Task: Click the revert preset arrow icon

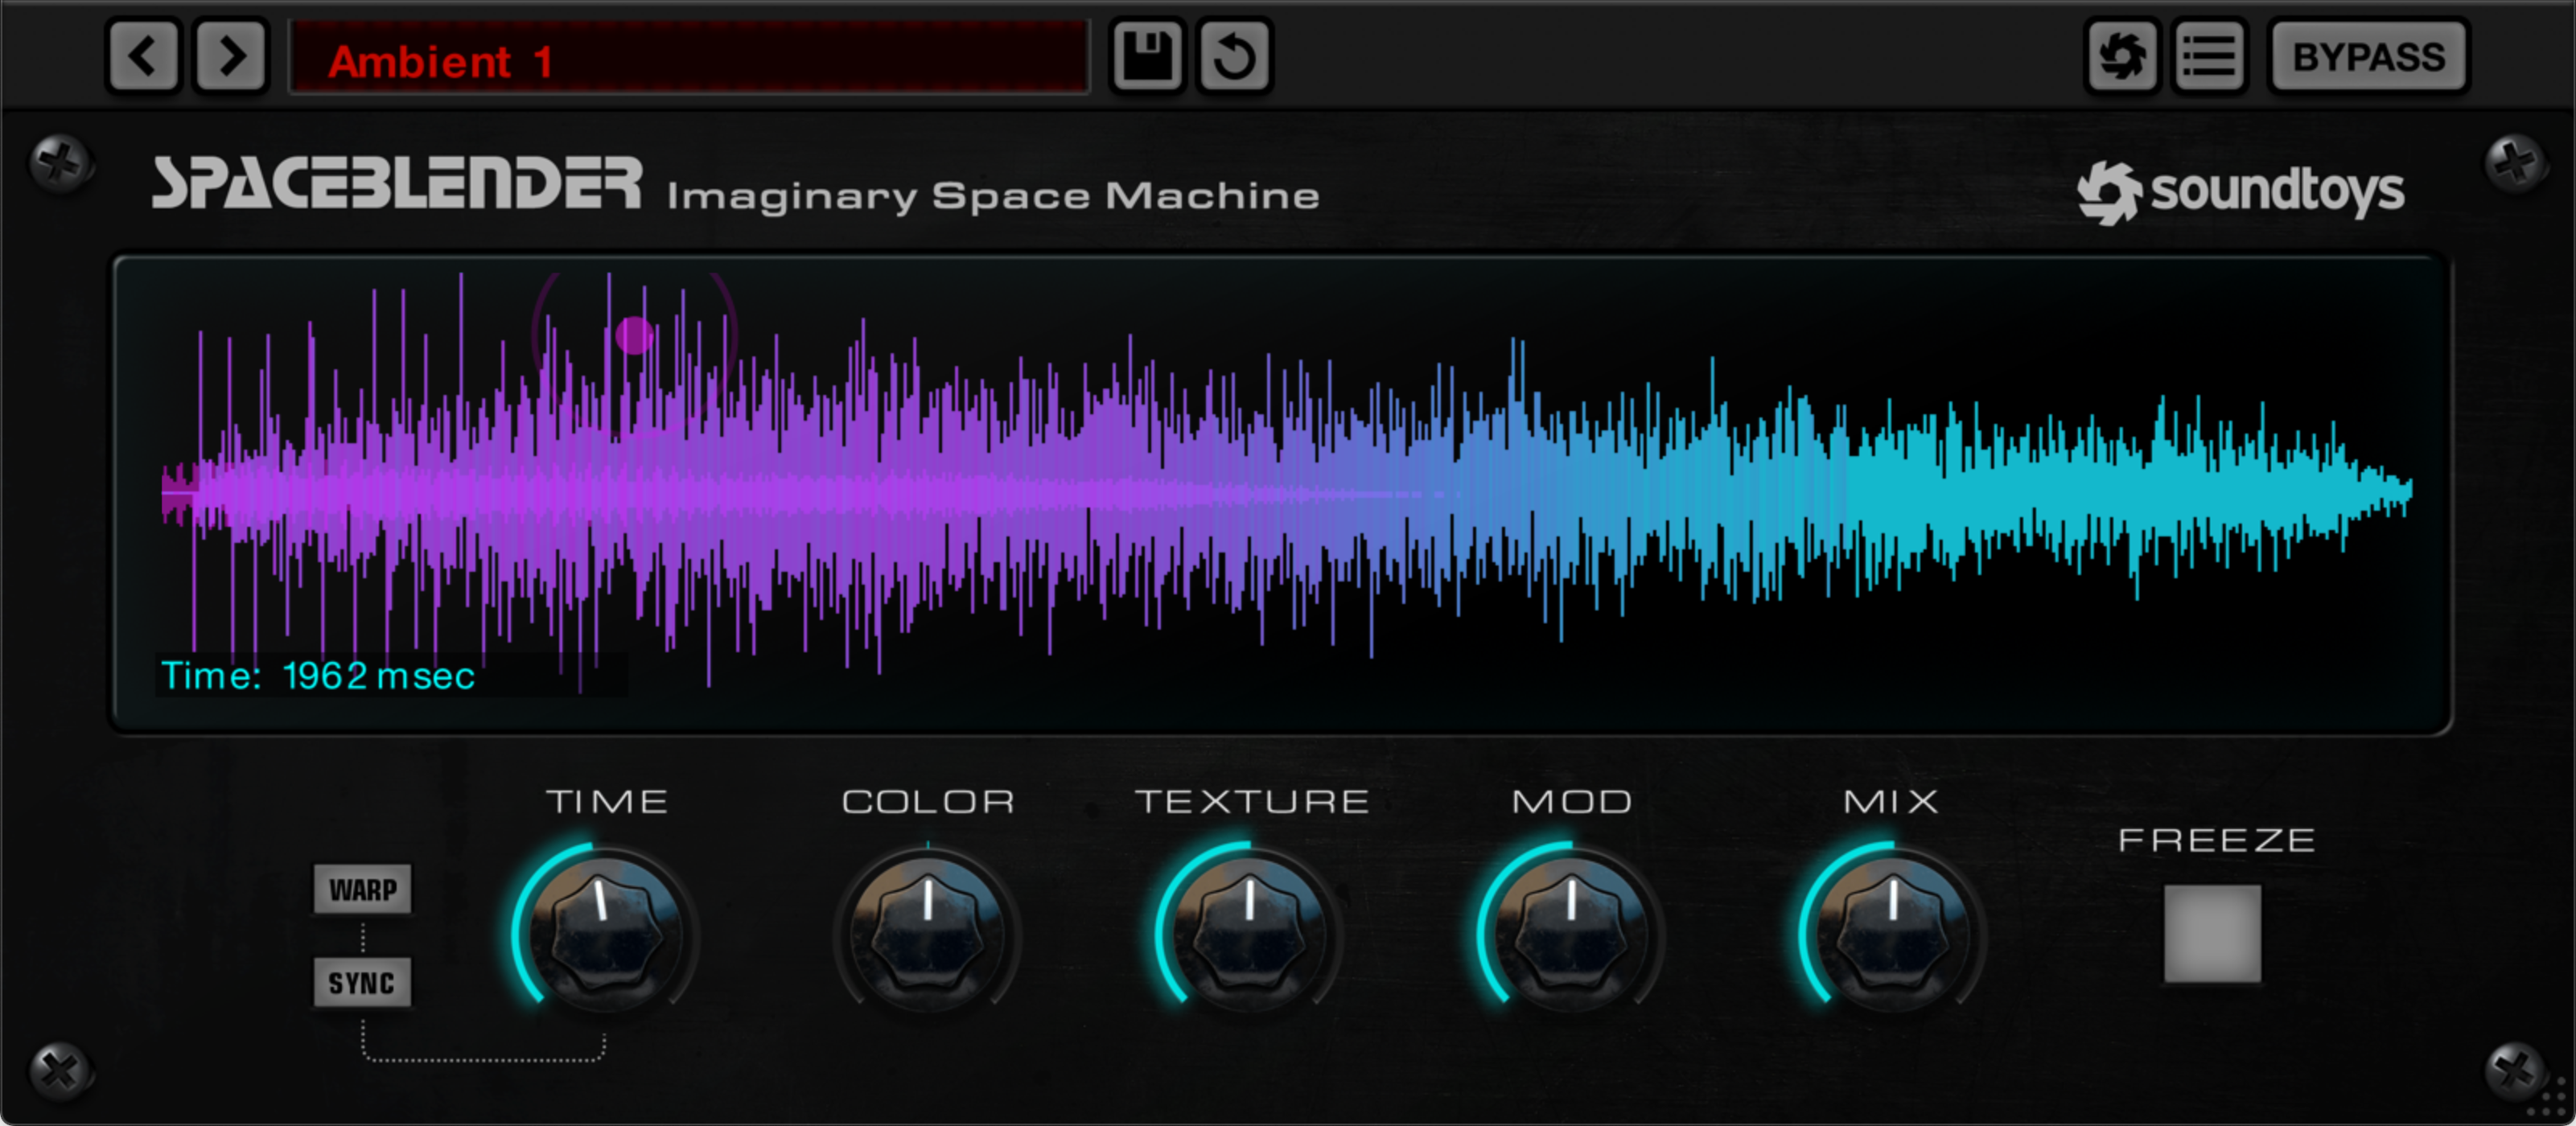Action: [x=1232, y=56]
